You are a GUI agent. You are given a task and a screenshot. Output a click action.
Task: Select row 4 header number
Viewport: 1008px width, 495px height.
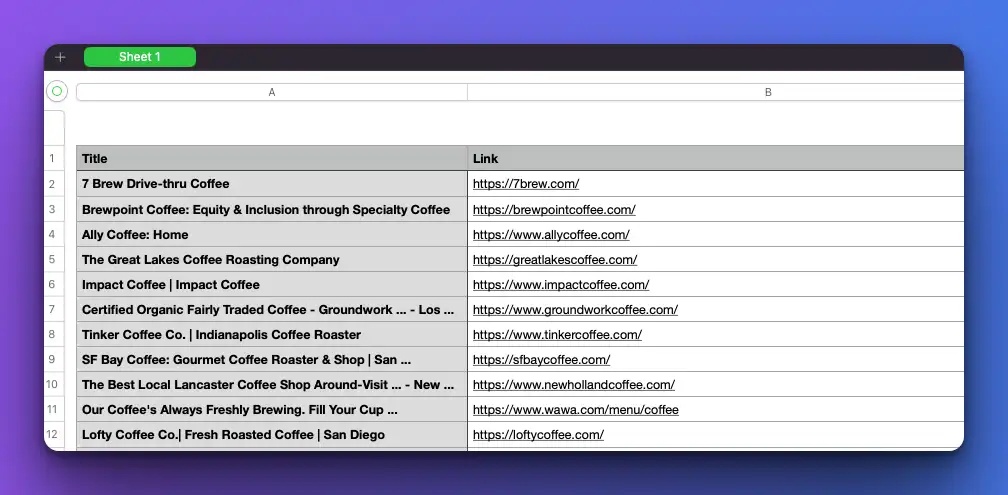(x=52, y=234)
